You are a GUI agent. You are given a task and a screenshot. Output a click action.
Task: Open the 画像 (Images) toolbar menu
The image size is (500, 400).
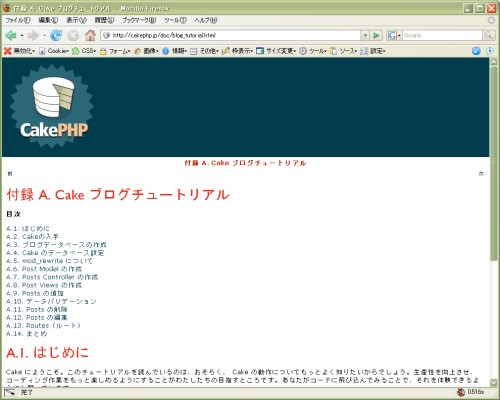(x=147, y=51)
